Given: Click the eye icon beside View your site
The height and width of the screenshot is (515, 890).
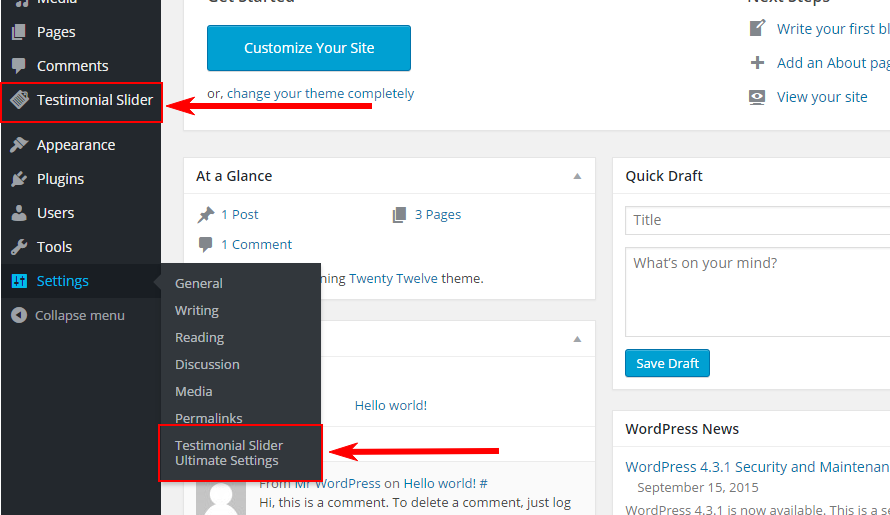Looking at the screenshot, I should click(x=757, y=97).
